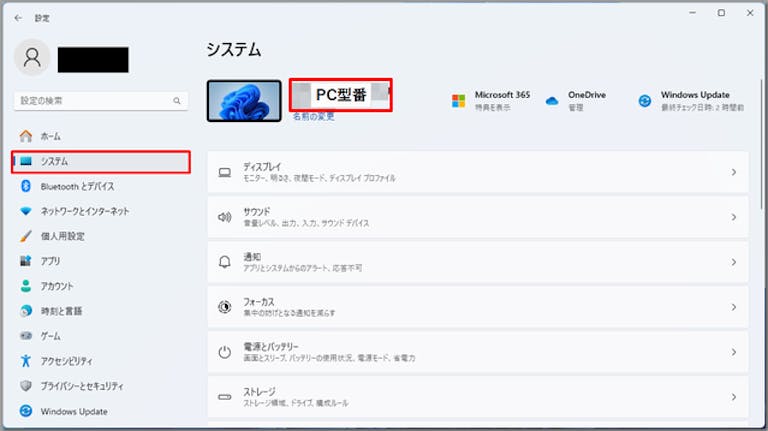Viewport: 768px width, 431px height.
Task: Expand the 通知 row chevron
Action: pos(734,262)
